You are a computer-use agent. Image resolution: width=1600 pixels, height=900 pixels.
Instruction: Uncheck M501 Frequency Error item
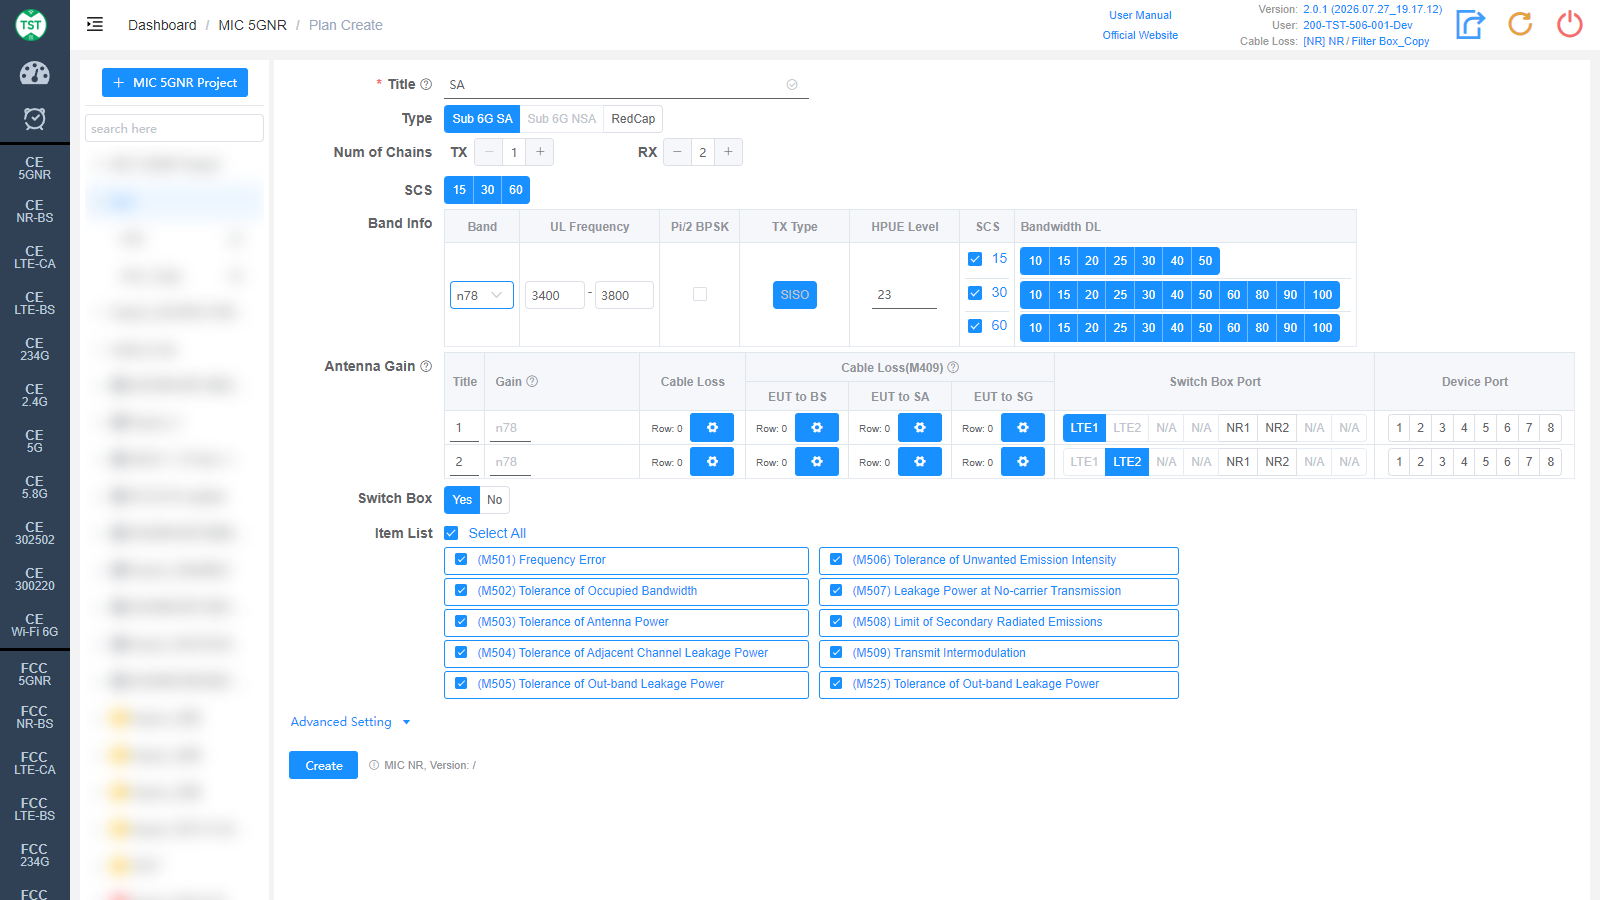pos(461,560)
